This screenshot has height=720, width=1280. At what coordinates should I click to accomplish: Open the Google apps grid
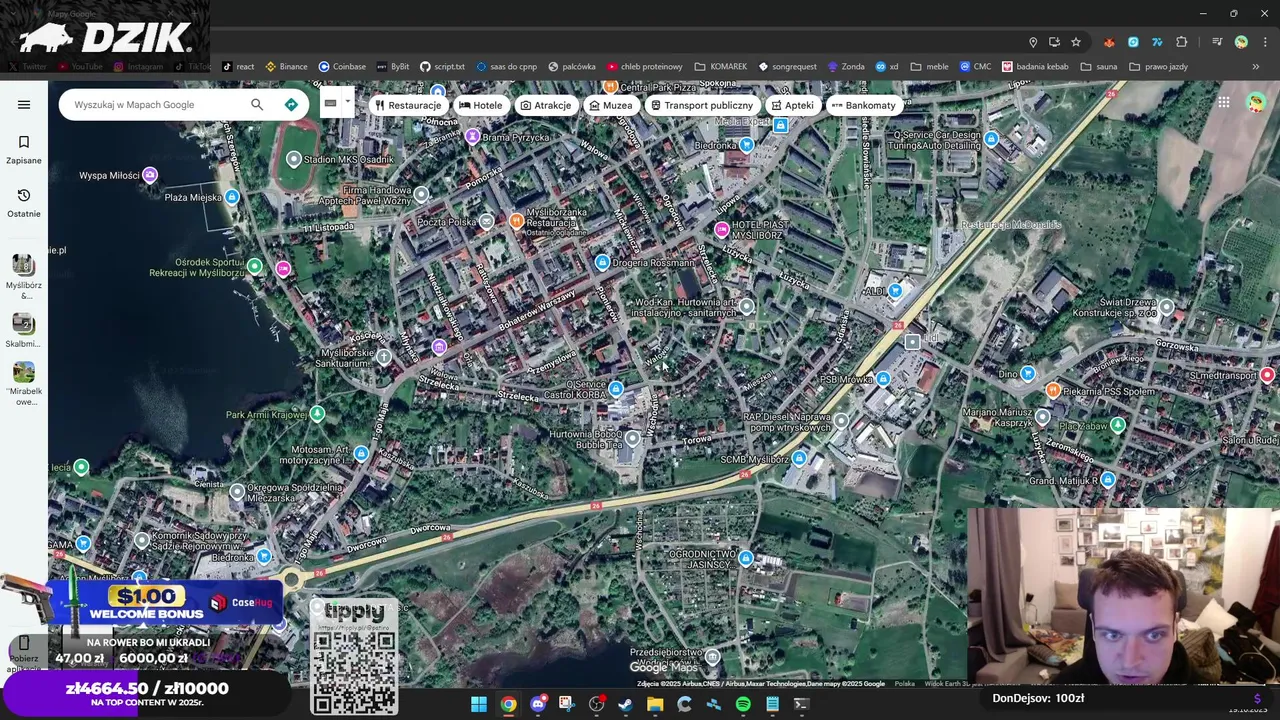[x=1224, y=102]
